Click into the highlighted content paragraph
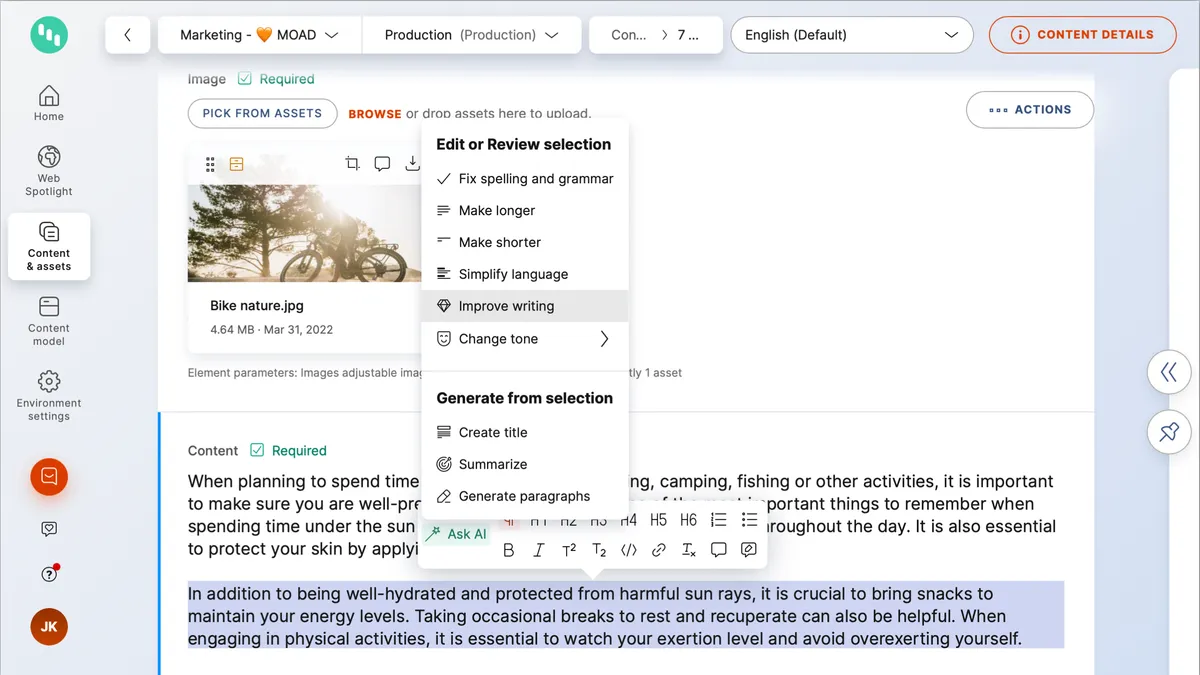 pyautogui.click(x=626, y=616)
